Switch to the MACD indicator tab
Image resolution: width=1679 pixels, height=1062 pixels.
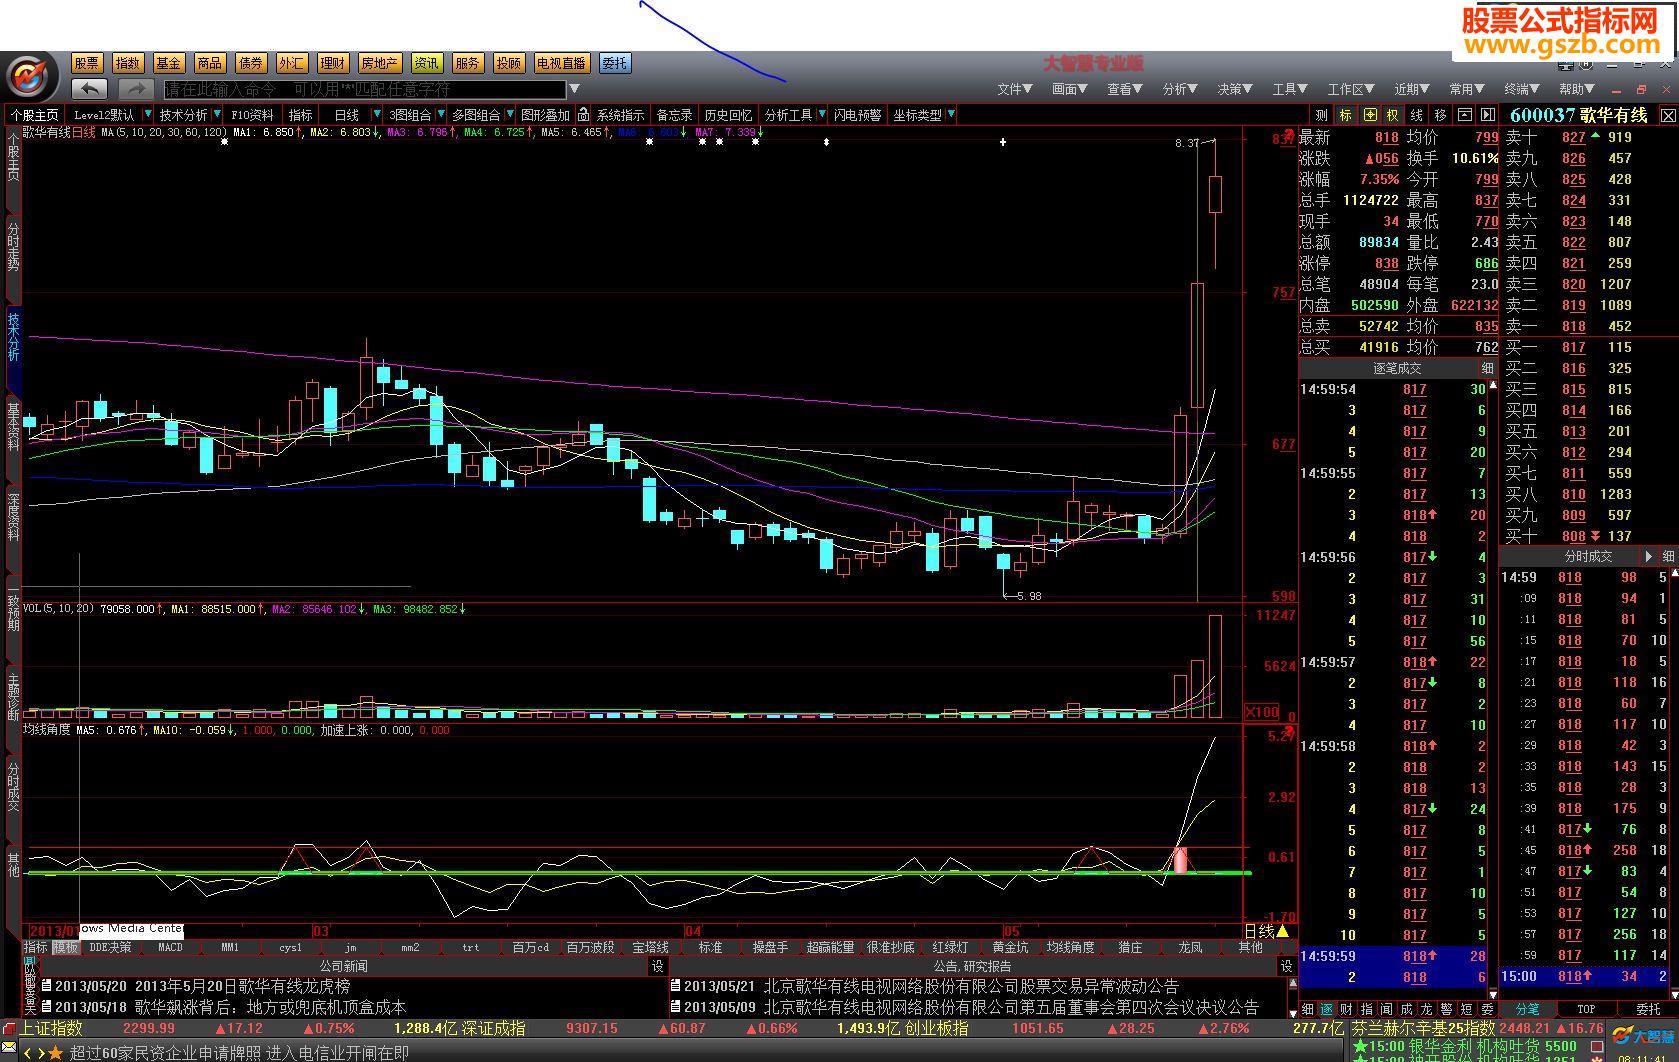(x=170, y=947)
